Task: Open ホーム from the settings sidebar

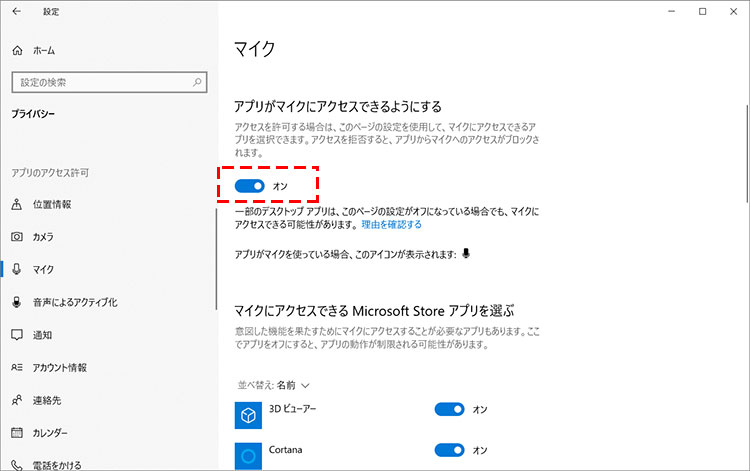Action: click(44, 50)
